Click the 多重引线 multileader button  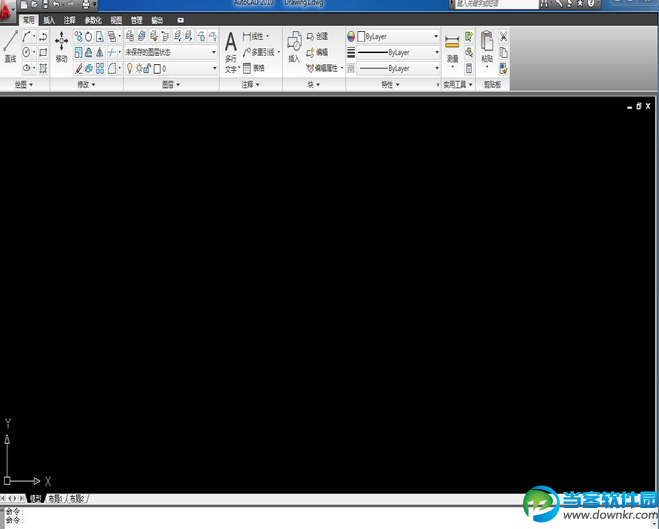(x=261, y=52)
